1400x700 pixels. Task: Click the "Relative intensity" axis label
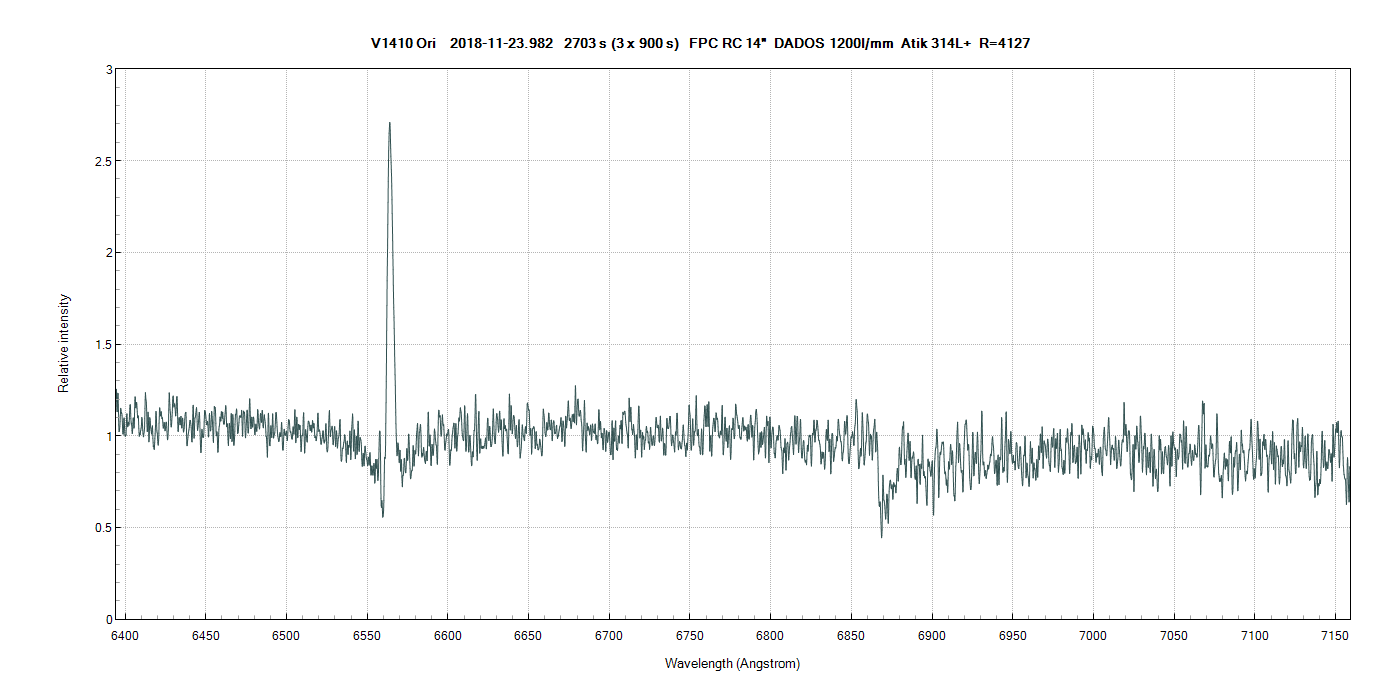[64, 343]
